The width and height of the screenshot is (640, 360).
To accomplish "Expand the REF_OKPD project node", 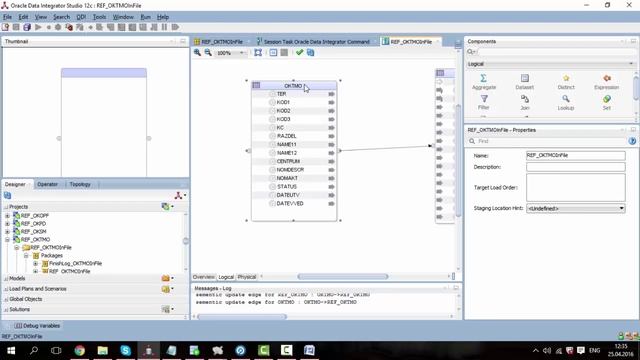I will click(x=7, y=224).
